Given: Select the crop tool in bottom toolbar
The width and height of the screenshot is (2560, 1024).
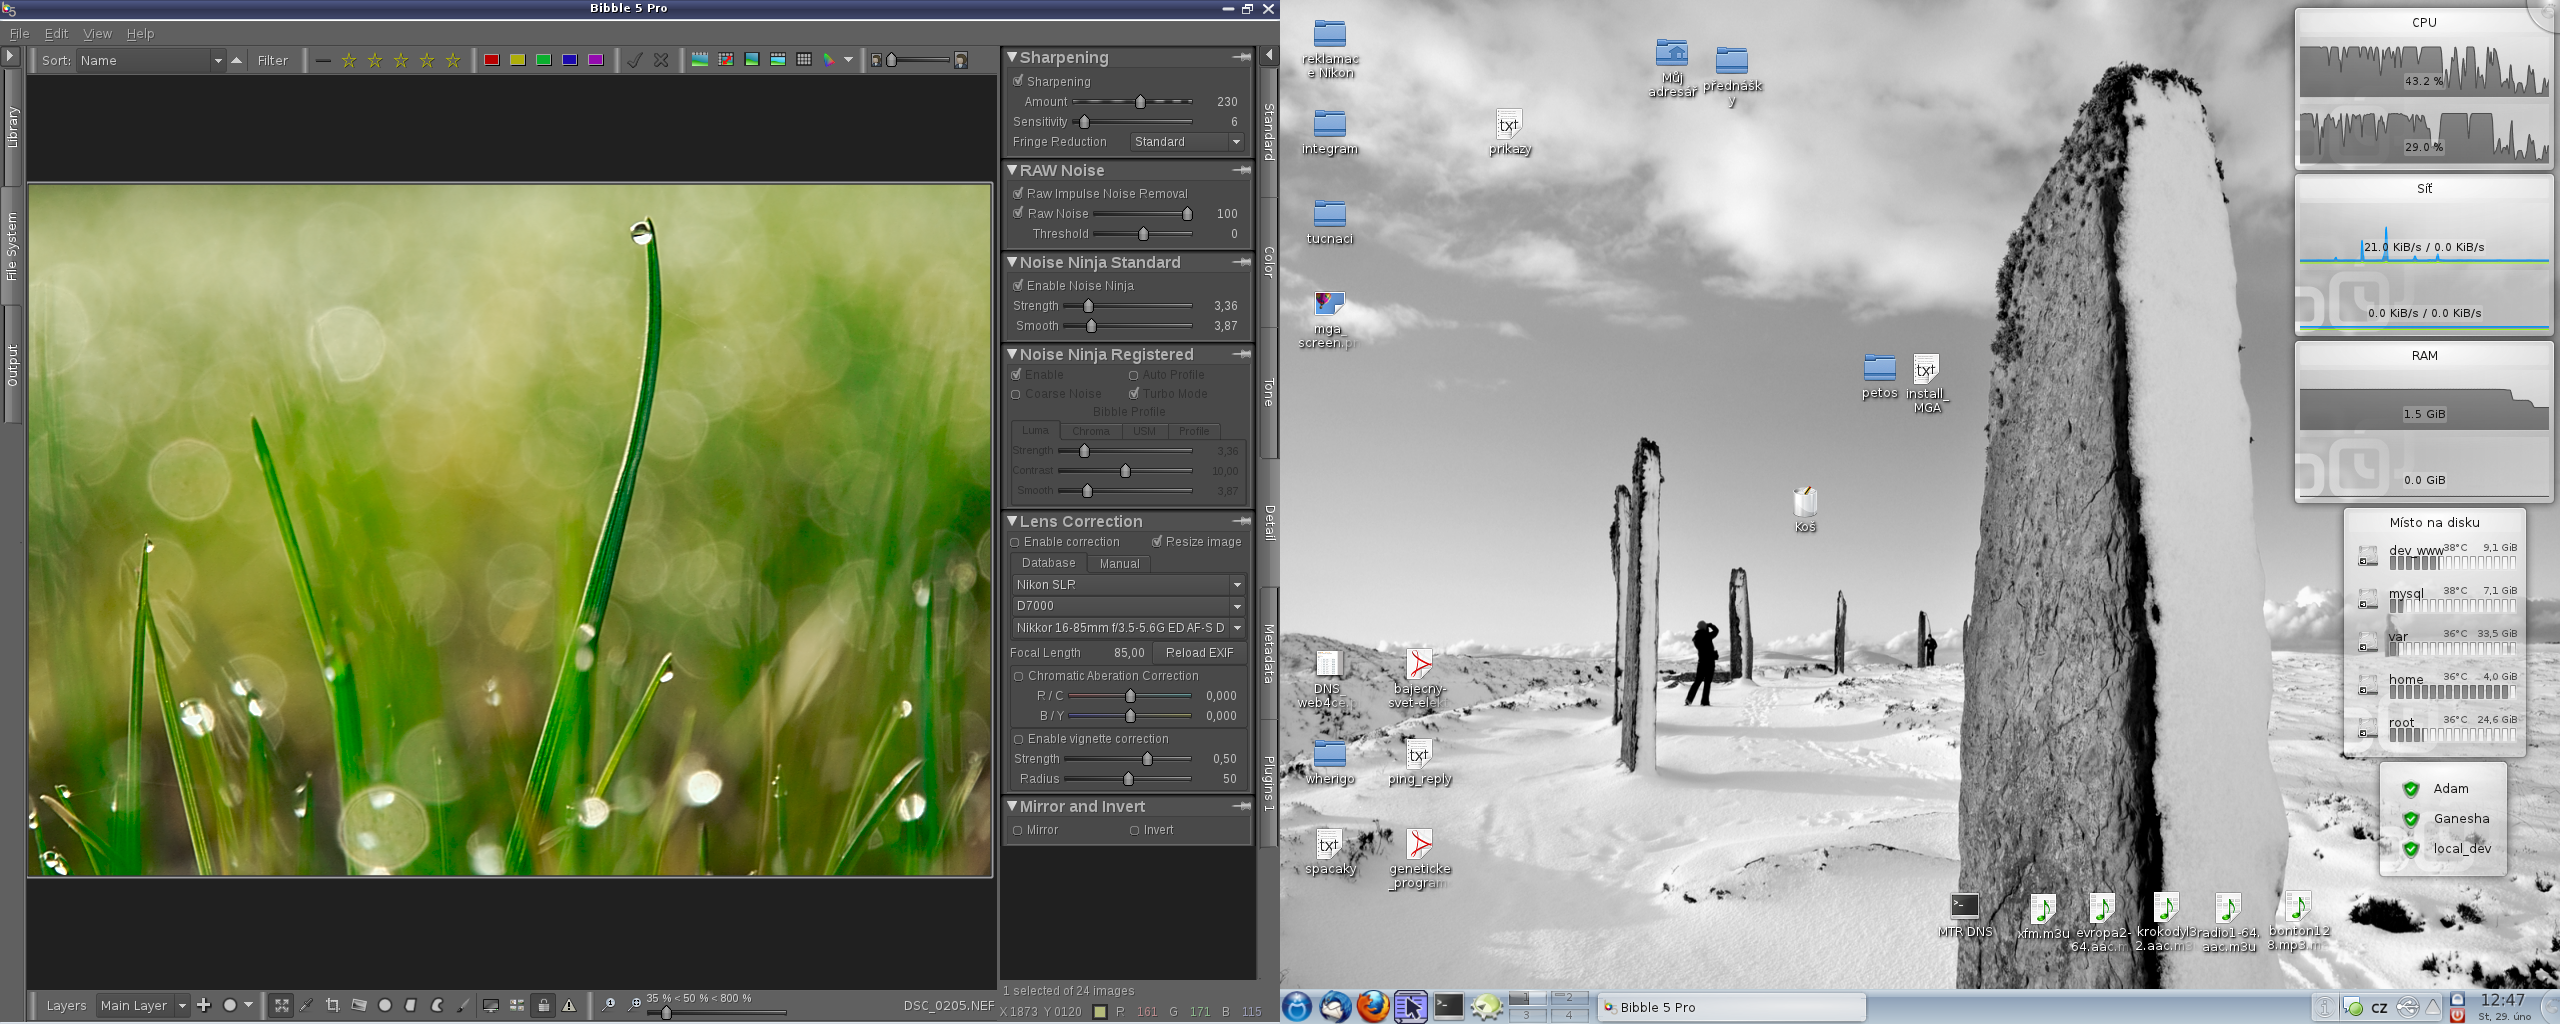Looking at the screenshot, I should (x=333, y=1005).
